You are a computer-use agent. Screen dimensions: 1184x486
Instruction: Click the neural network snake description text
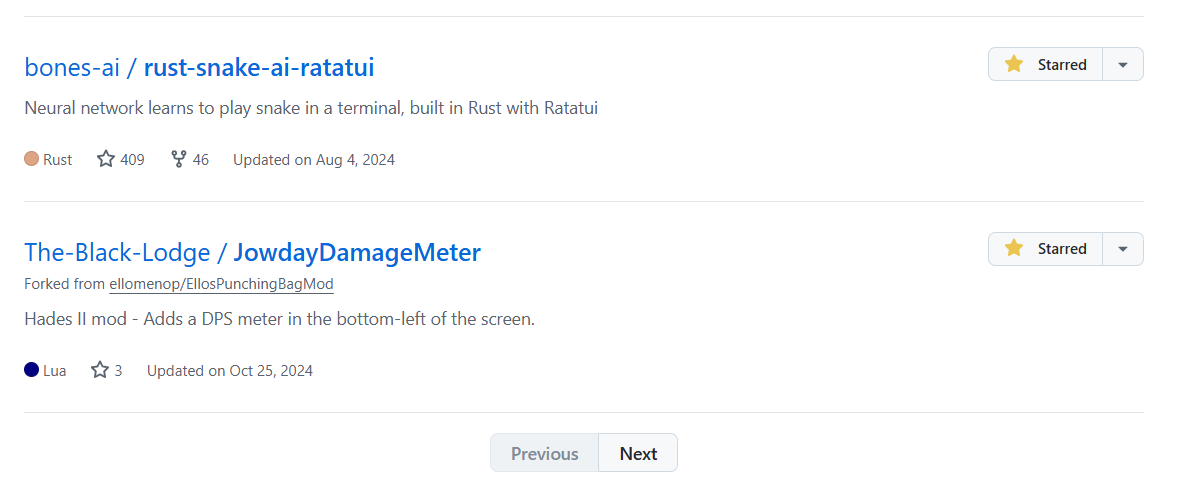pyautogui.click(x=311, y=108)
